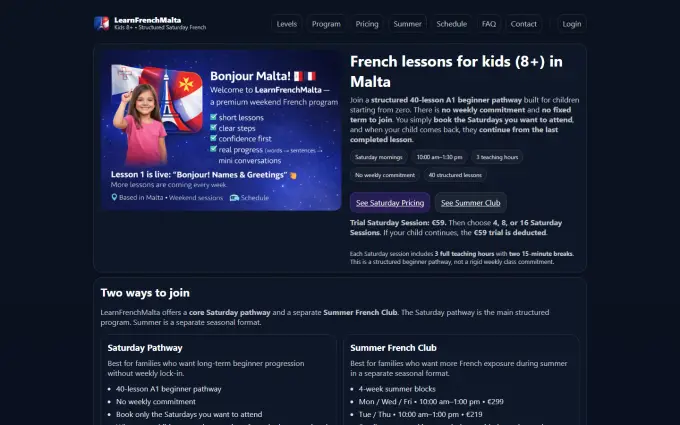Click Trial Saturday Session: €59 text
680x425 pixels.
coord(398,222)
